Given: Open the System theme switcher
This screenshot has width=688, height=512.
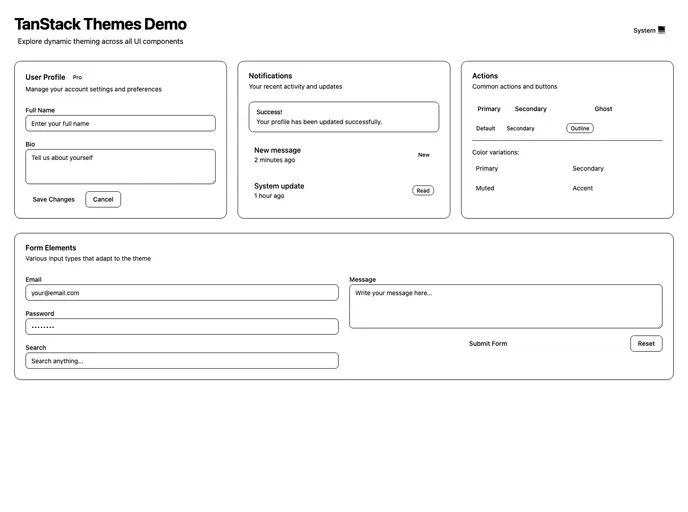Looking at the screenshot, I should tap(649, 30).
